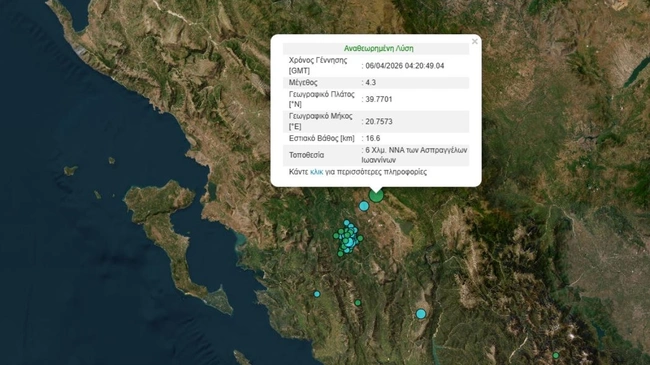650x365 pixels.
Task: Select the large cyan marker southeast near the lake
Action: click(421, 314)
